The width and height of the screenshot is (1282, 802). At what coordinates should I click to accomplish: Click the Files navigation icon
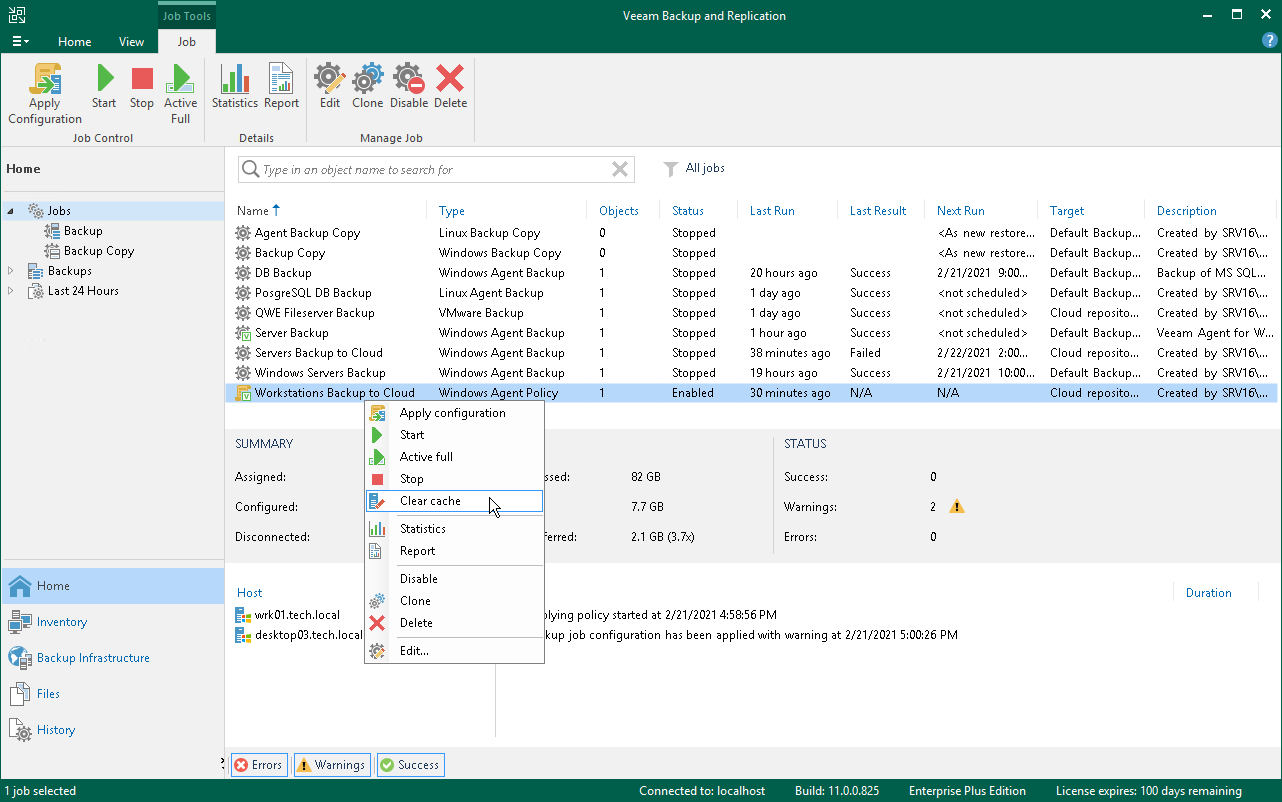click(x=20, y=694)
